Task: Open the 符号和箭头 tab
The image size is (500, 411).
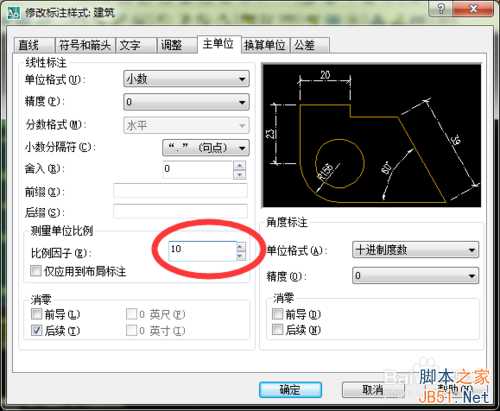Action: tap(85, 45)
